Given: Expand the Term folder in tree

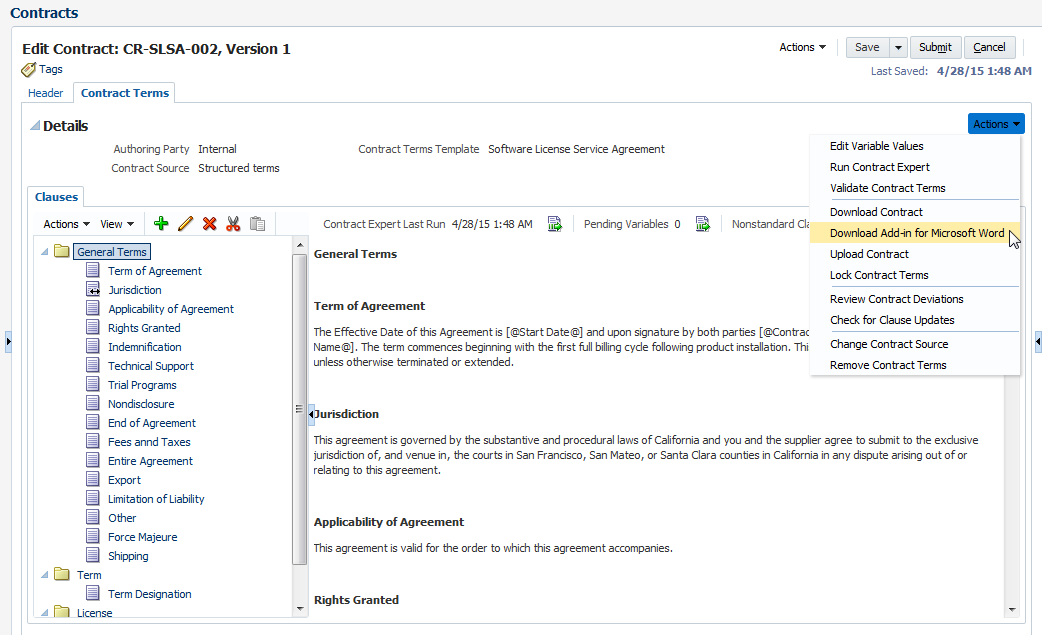Looking at the screenshot, I should click(45, 575).
